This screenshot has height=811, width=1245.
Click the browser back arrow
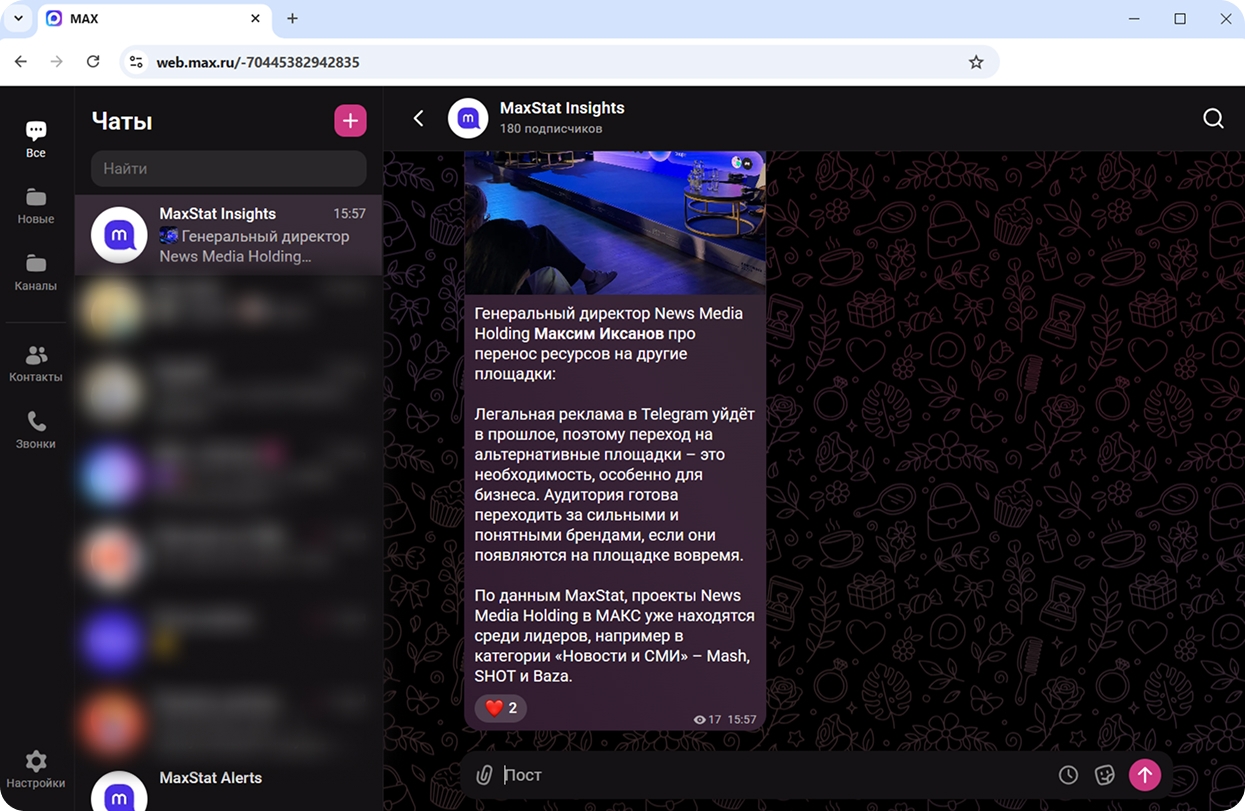coord(21,62)
